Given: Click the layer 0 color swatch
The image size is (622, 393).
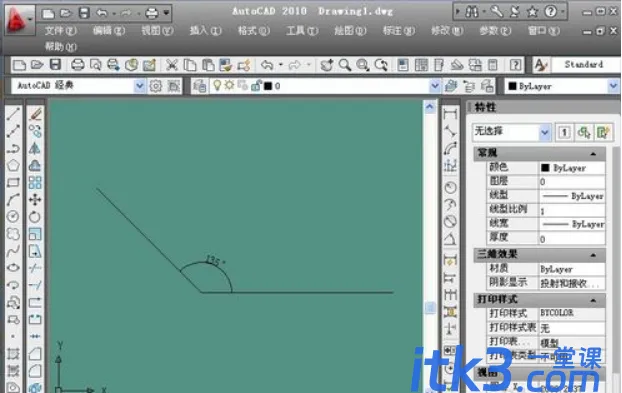Looking at the screenshot, I should pyautogui.click(x=269, y=86).
